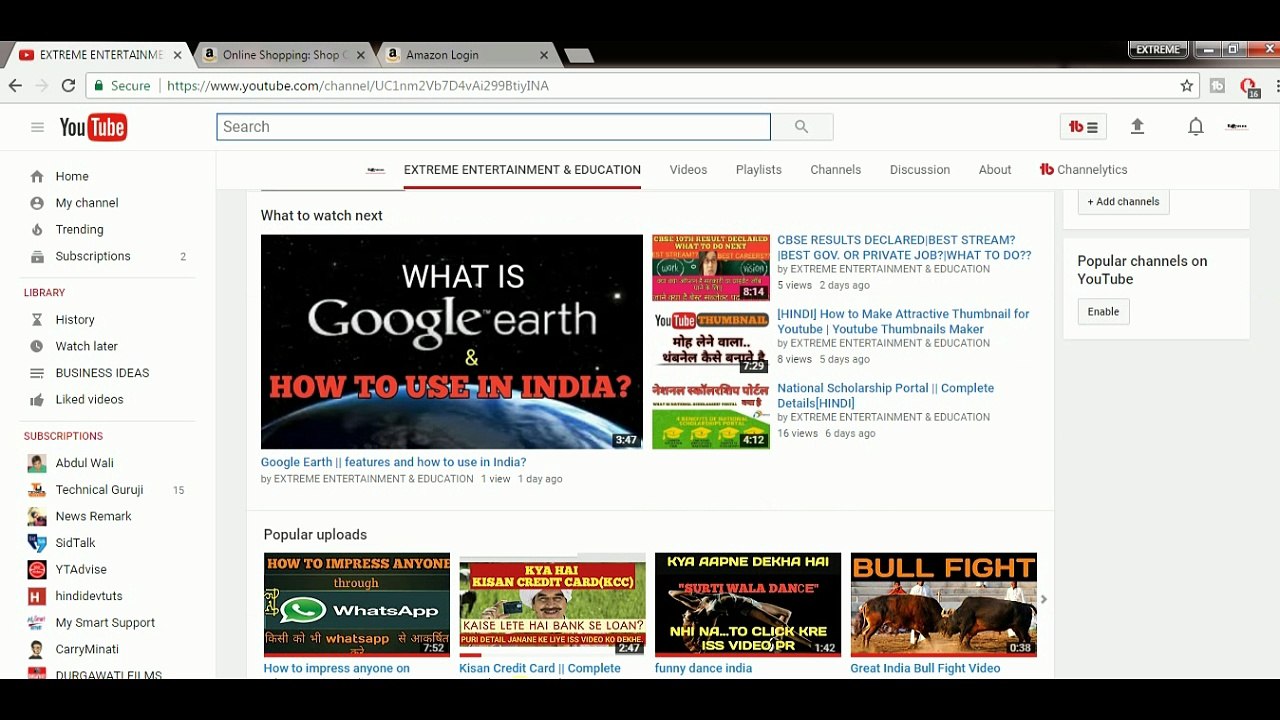Image resolution: width=1280 pixels, height=720 pixels.
Task: Play the Google Earth large video thumbnail
Action: coord(452,342)
